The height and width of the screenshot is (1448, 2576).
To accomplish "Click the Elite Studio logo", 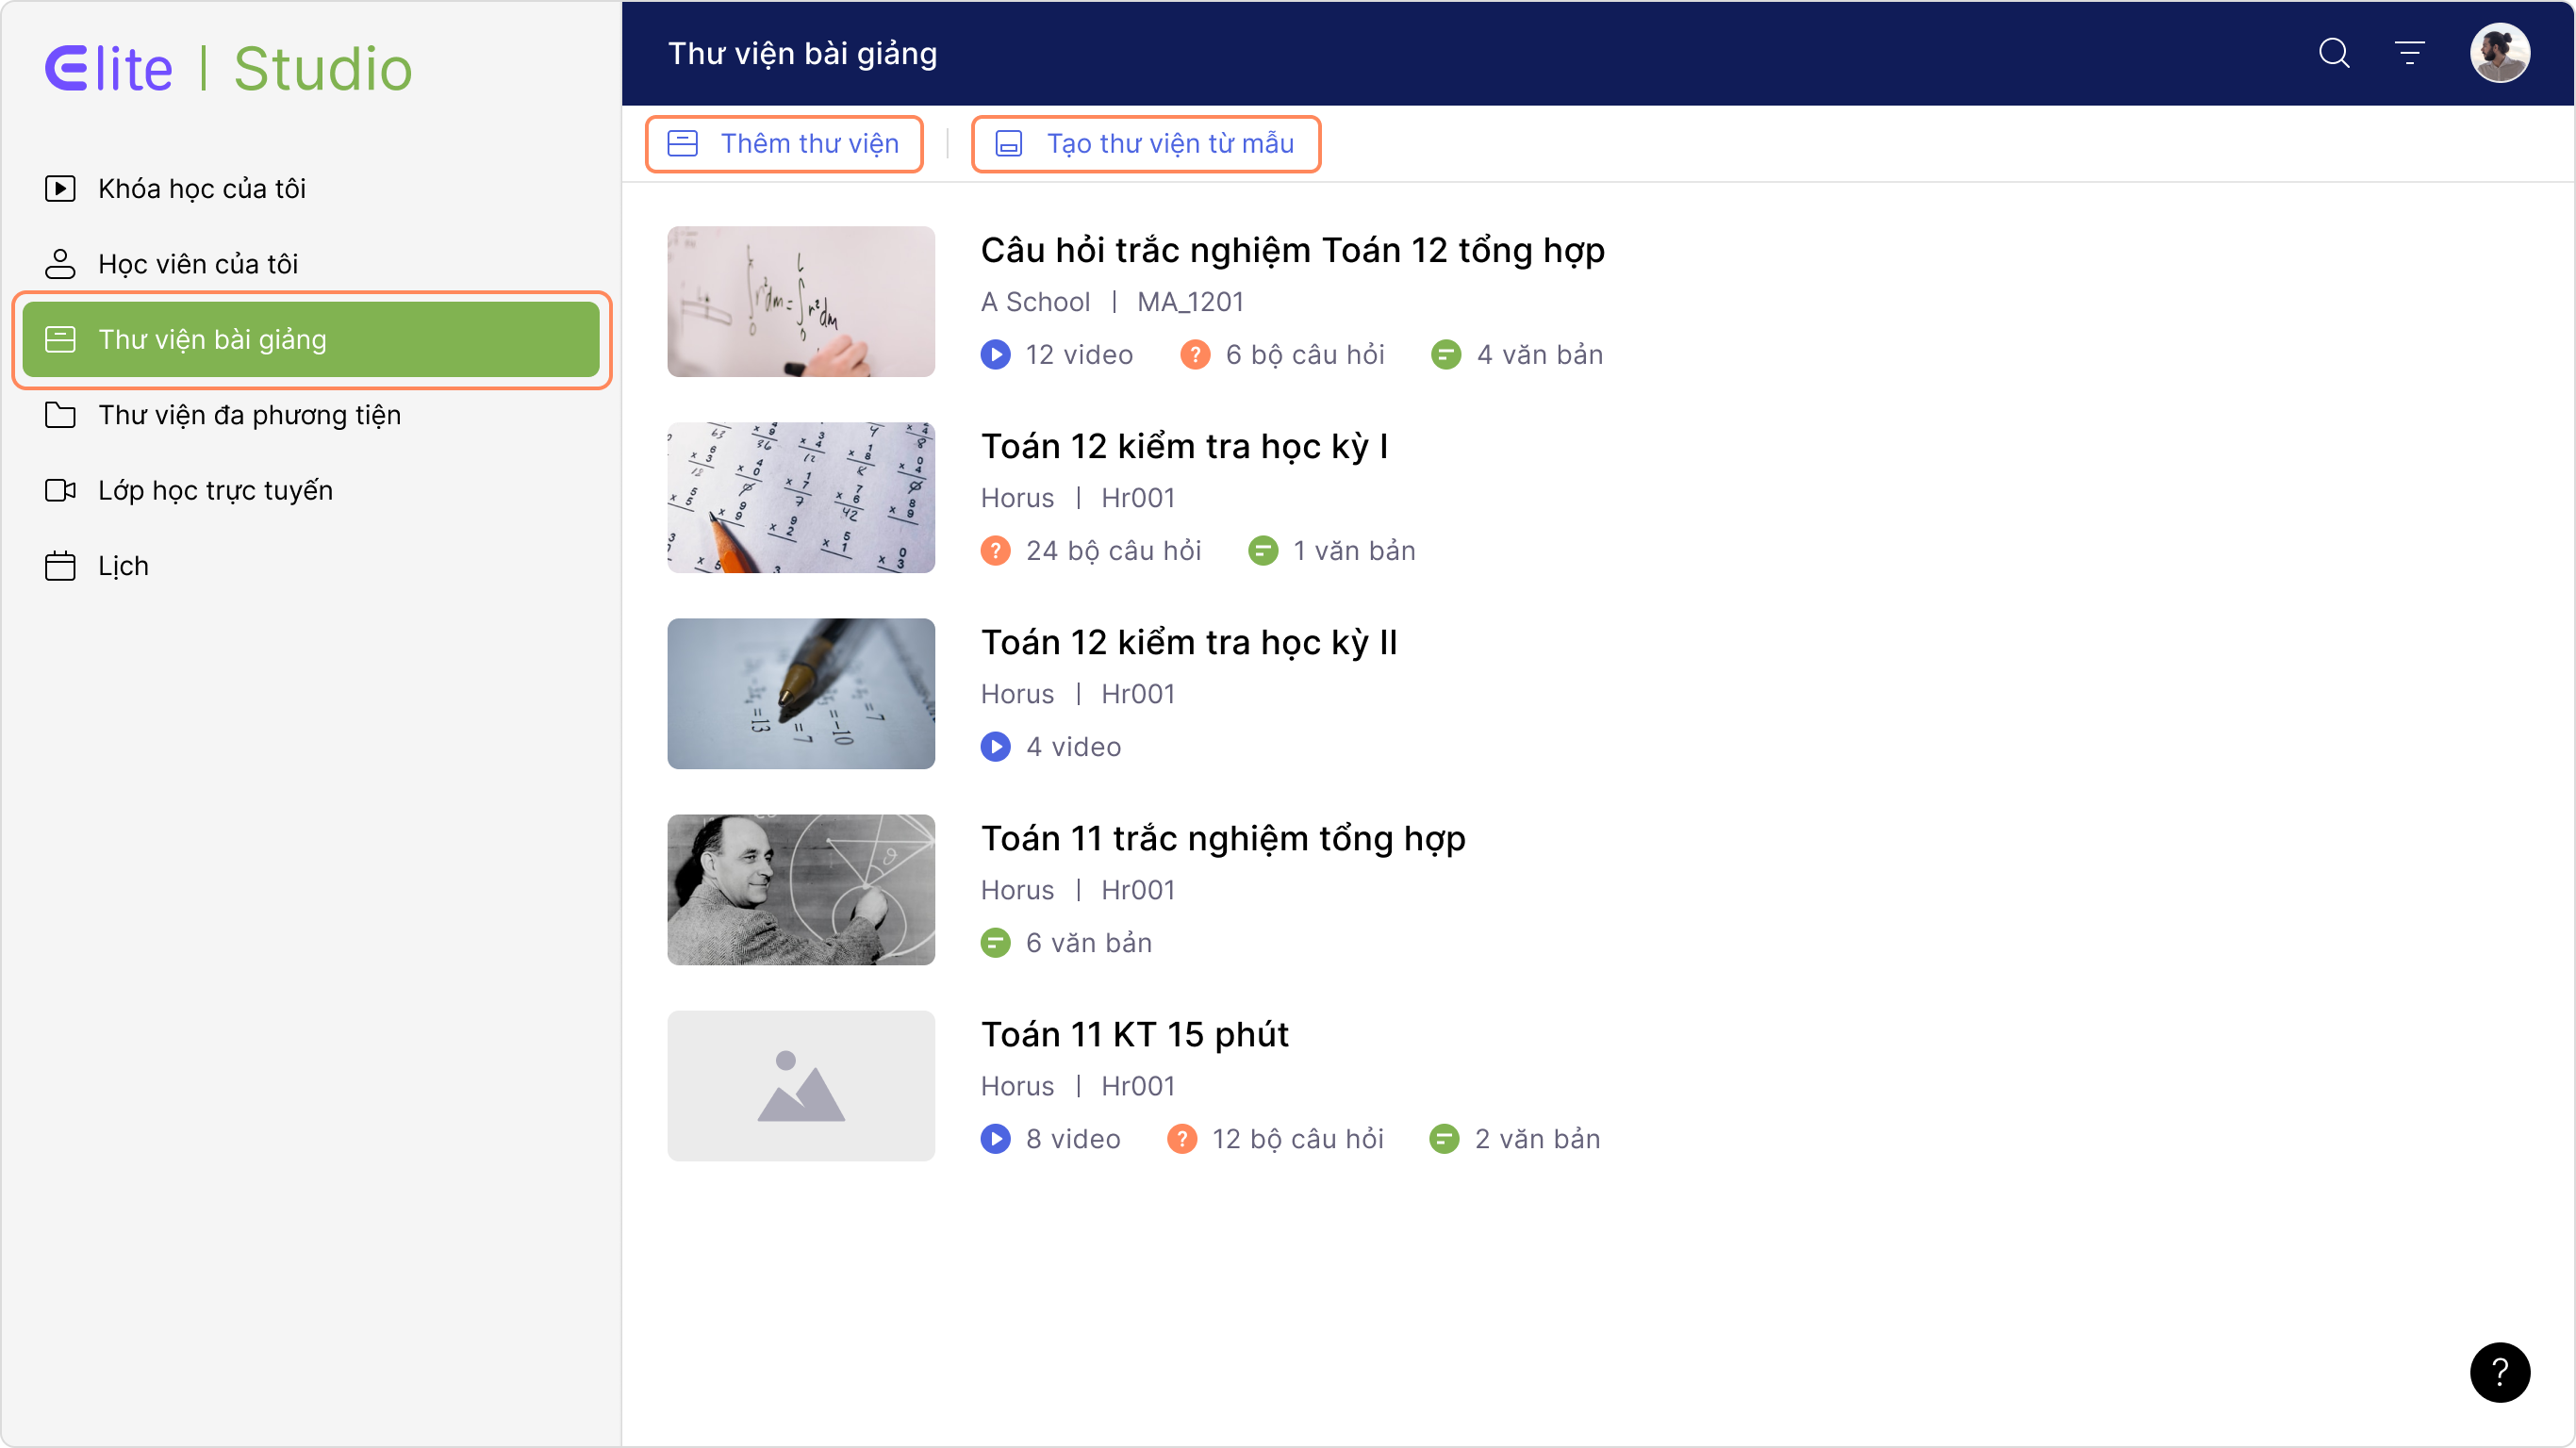I will tap(228, 69).
